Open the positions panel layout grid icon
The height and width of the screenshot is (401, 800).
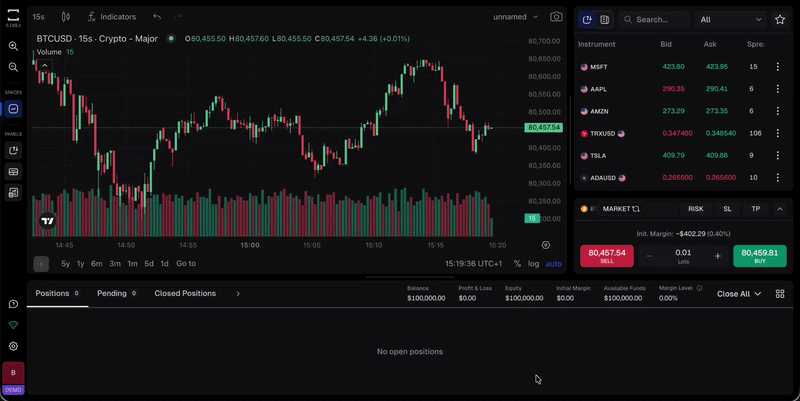[780, 294]
